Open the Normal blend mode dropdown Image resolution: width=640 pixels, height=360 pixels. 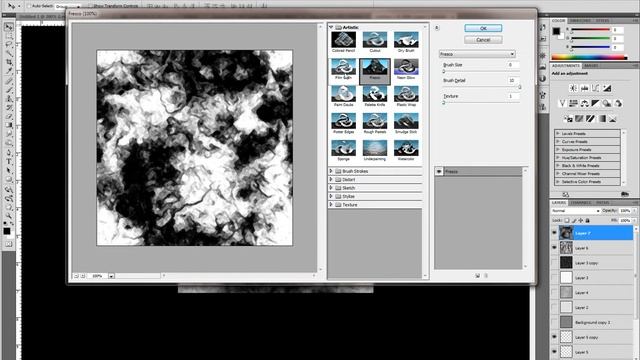576,211
